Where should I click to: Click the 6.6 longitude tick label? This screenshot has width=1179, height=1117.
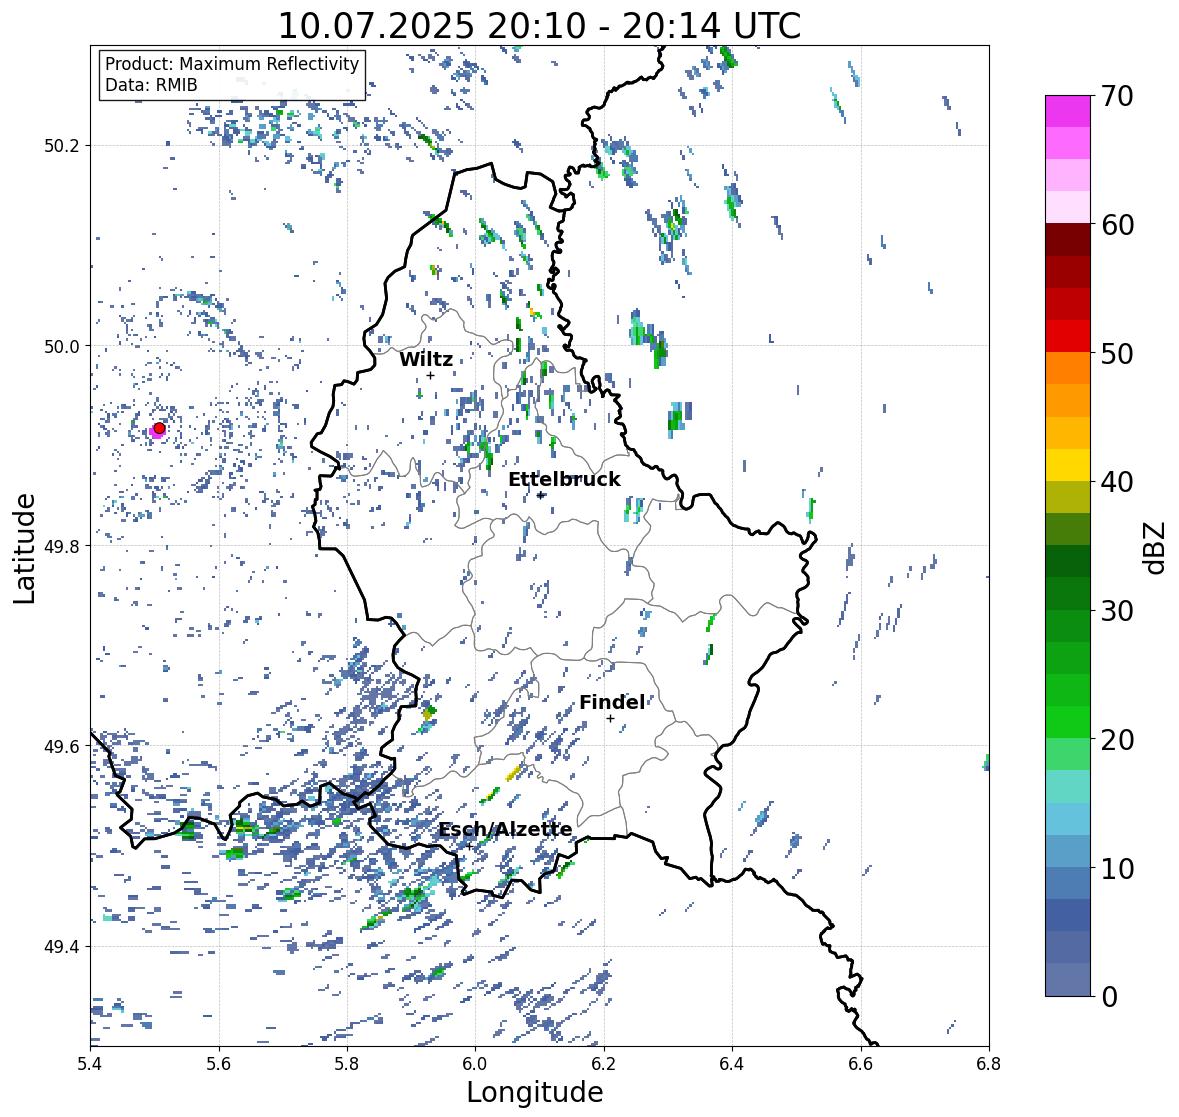860,1063
